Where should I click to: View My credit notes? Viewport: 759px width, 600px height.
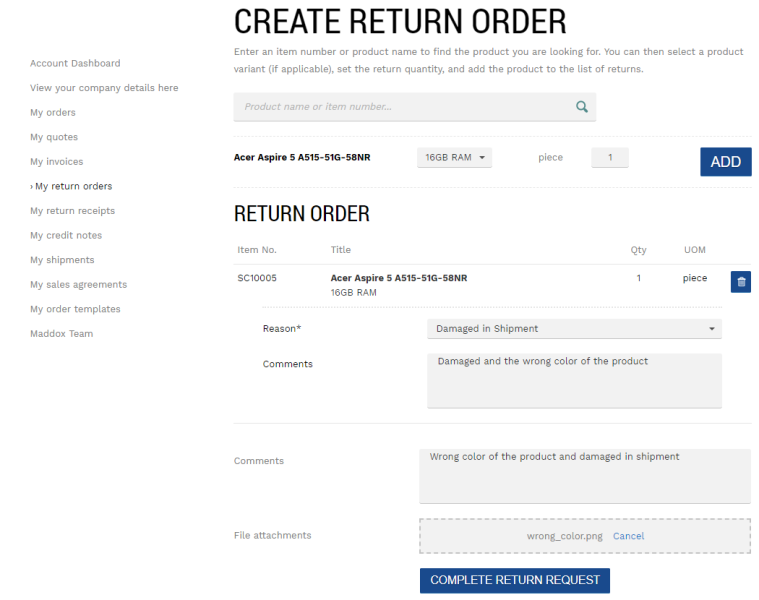pos(66,236)
